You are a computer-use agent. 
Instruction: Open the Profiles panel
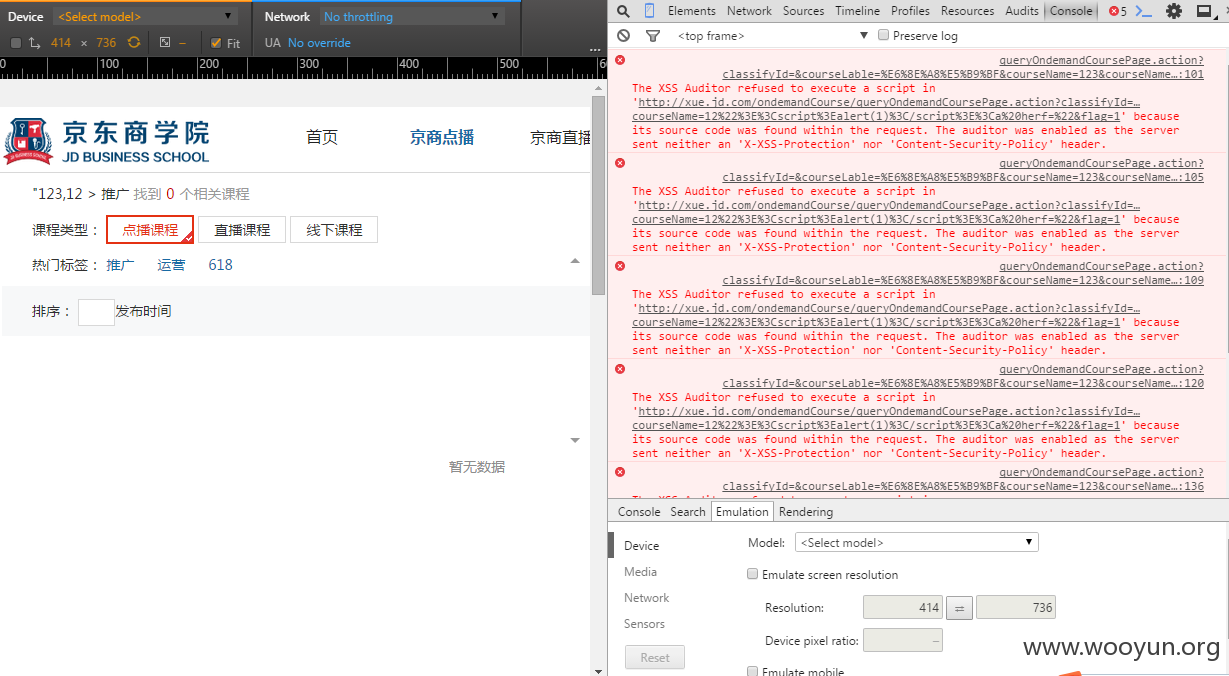coord(911,11)
